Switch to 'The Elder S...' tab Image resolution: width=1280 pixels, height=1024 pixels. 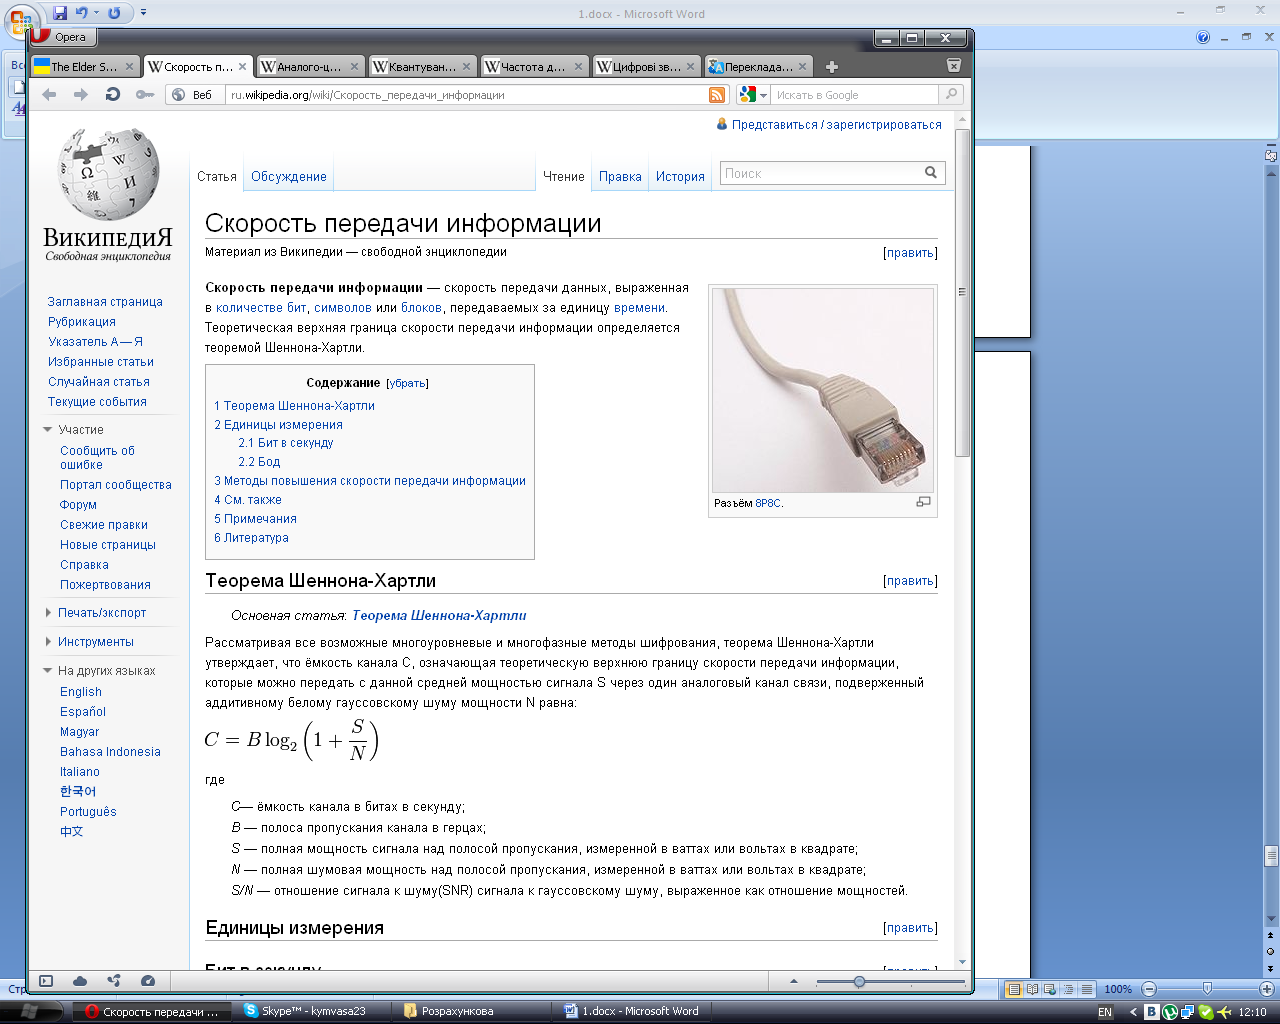(x=84, y=67)
